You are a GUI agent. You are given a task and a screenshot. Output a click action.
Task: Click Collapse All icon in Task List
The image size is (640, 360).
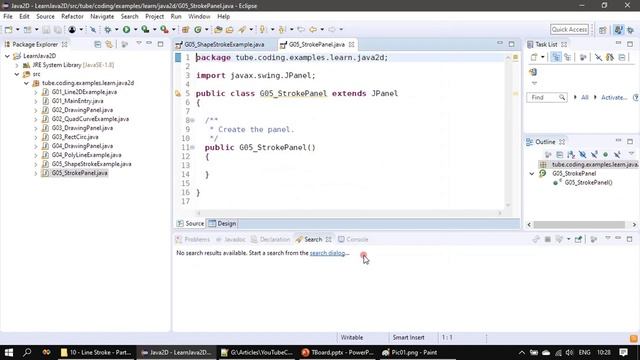pos(622,57)
